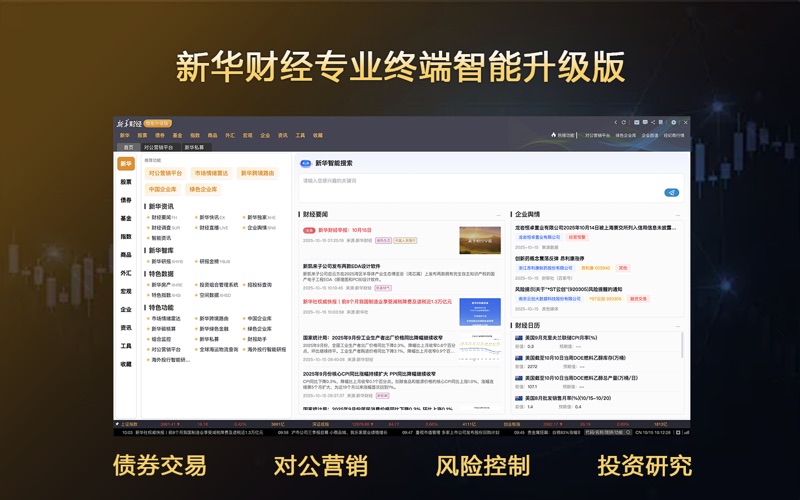Open 股票 in the top menu bar
Viewport: 800px width, 500px height.
[142, 135]
